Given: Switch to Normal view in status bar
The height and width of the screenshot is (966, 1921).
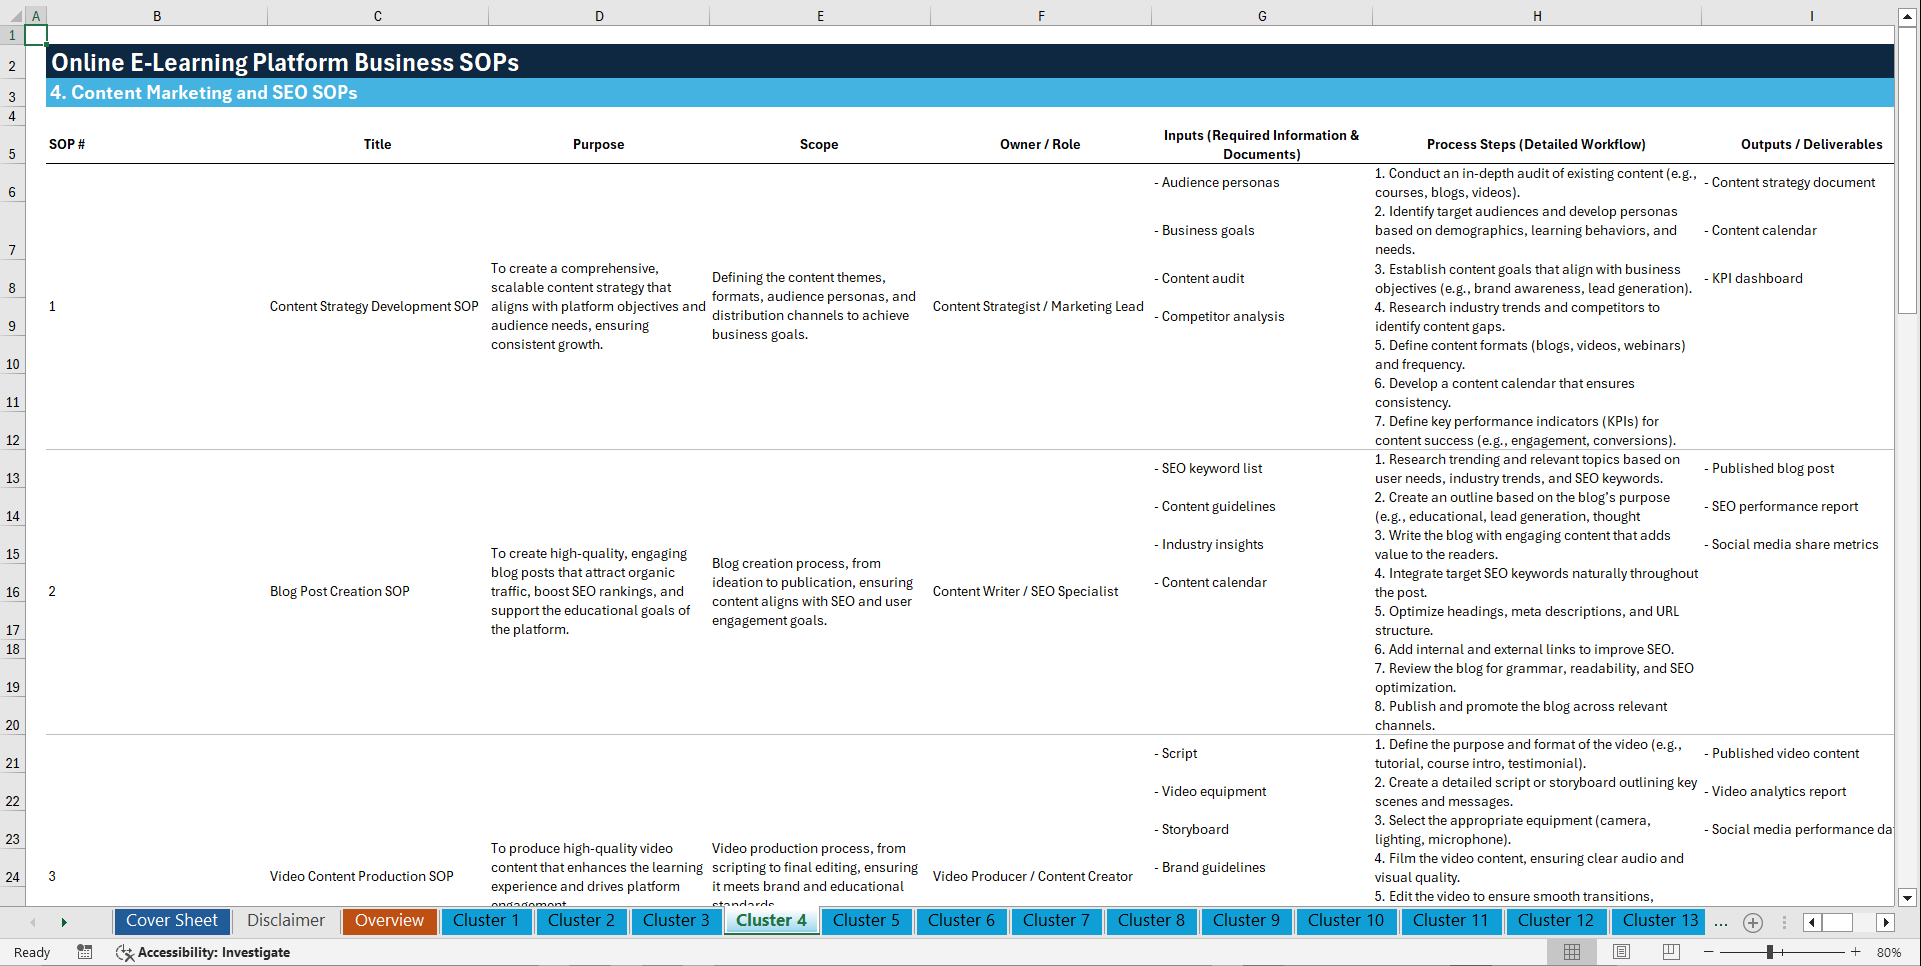Looking at the screenshot, I should pyautogui.click(x=1570, y=952).
